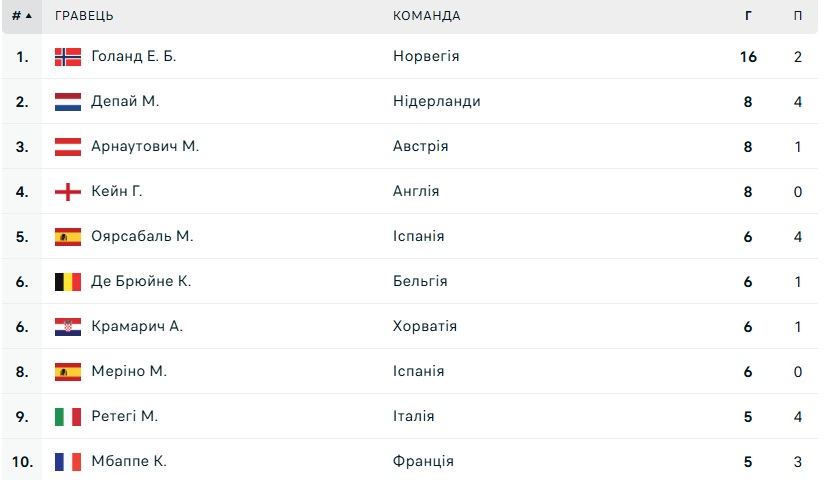
Task: Sort by the Г goals column header
Action: coord(749,16)
